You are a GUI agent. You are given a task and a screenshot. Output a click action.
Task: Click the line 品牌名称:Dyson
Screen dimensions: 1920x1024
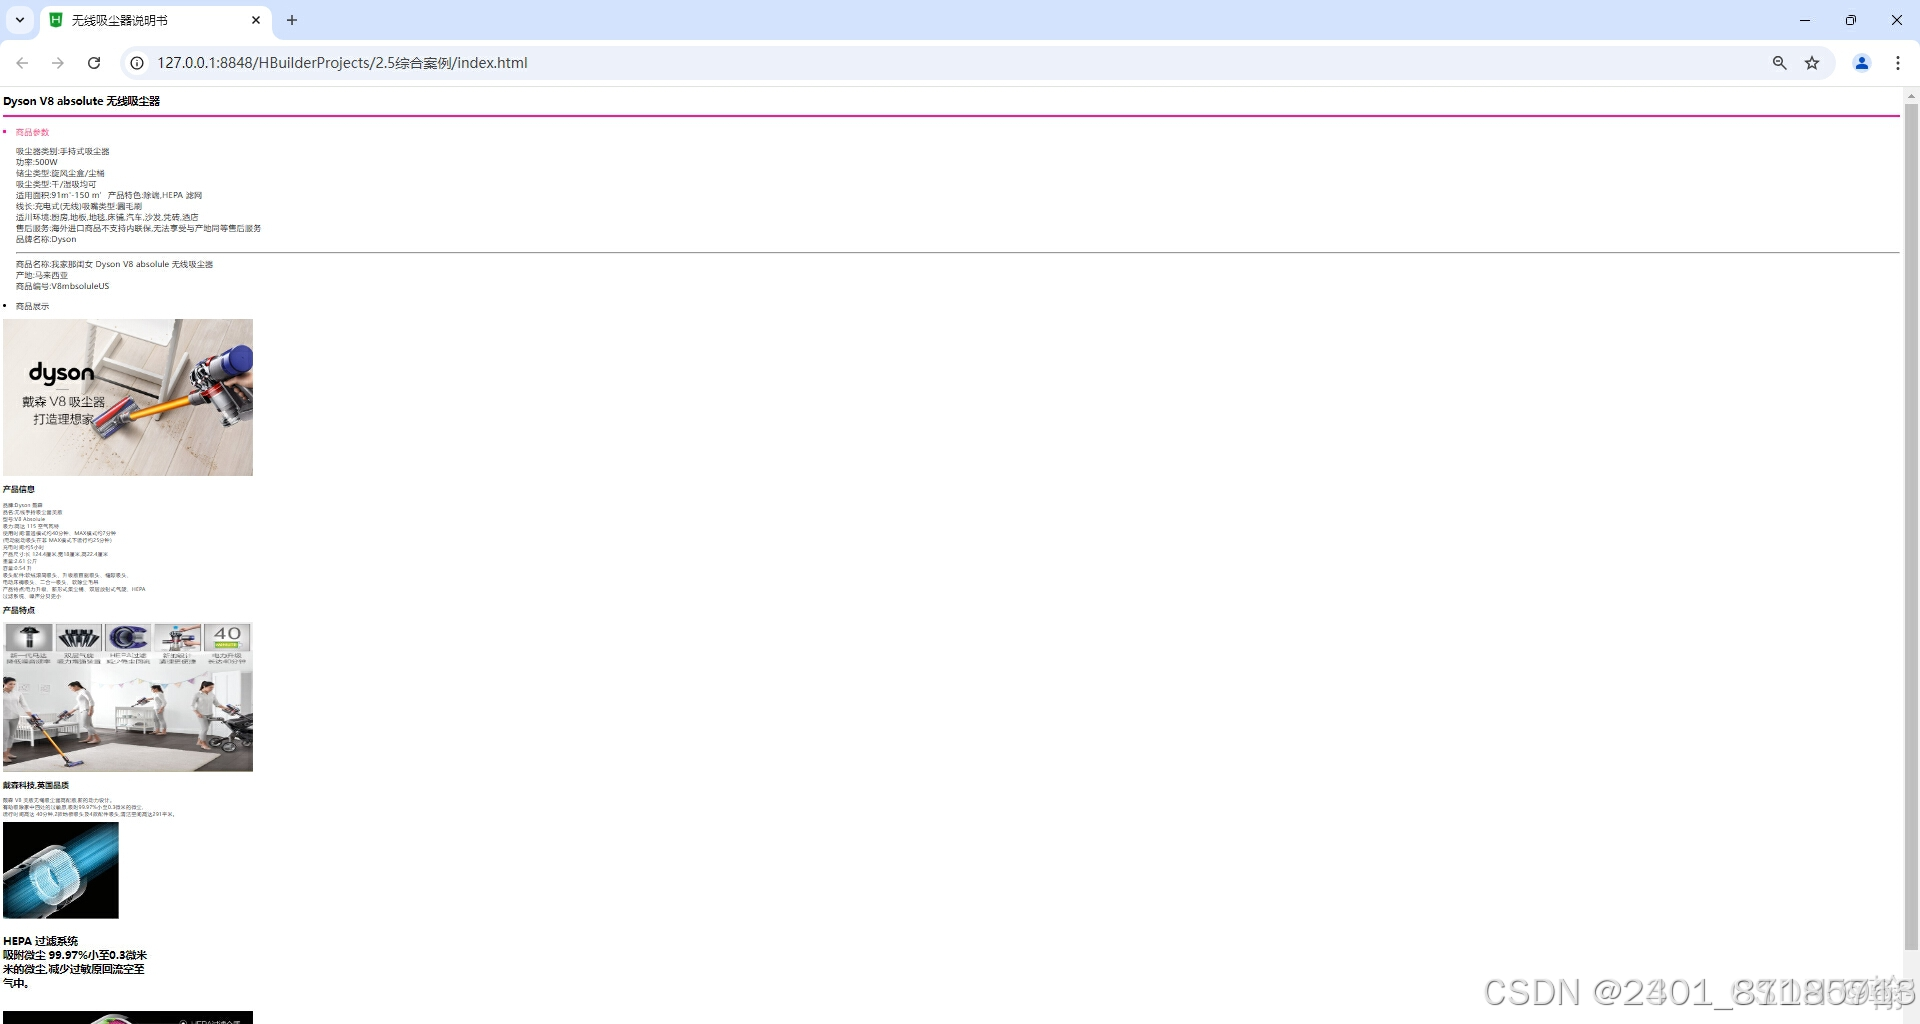point(46,239)
